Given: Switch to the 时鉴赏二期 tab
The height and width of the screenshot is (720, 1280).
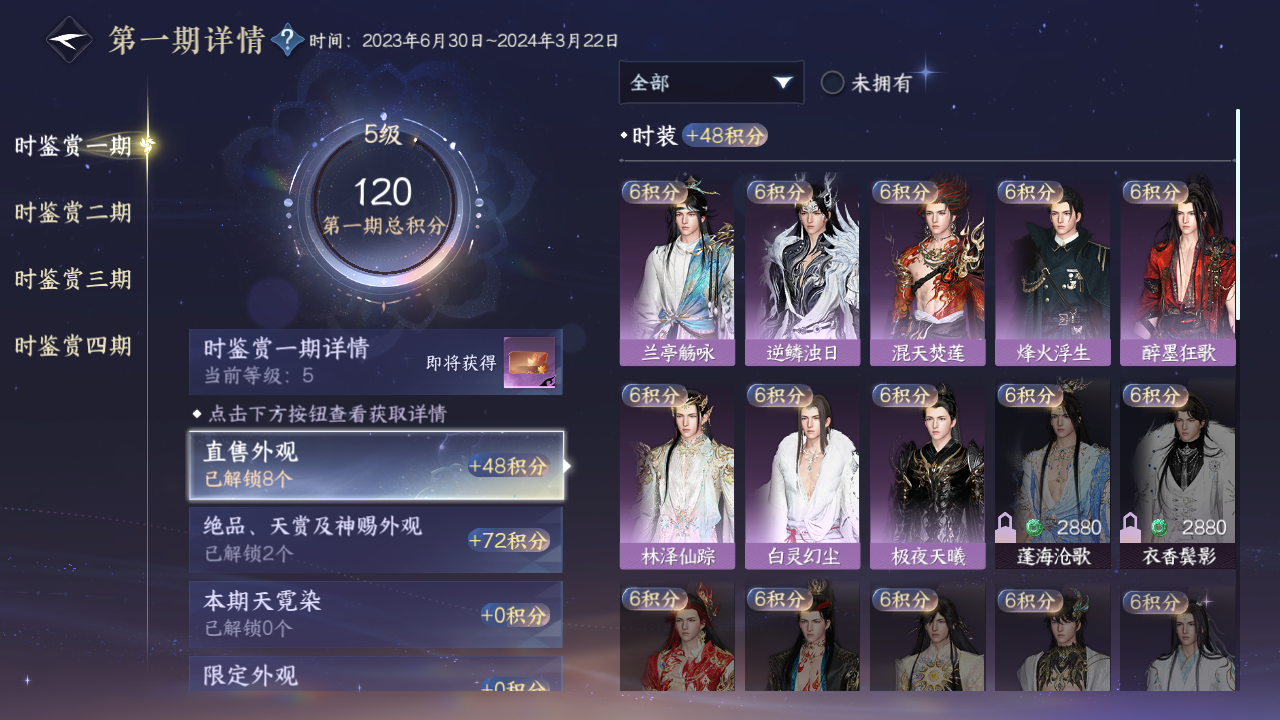Looking at the screenshot, I should click(73, 213).
